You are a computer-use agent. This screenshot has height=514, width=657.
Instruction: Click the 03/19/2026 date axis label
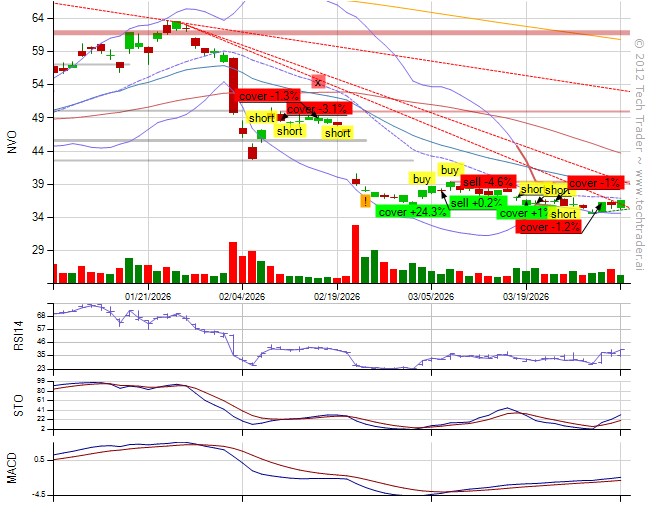pos(525,296)
